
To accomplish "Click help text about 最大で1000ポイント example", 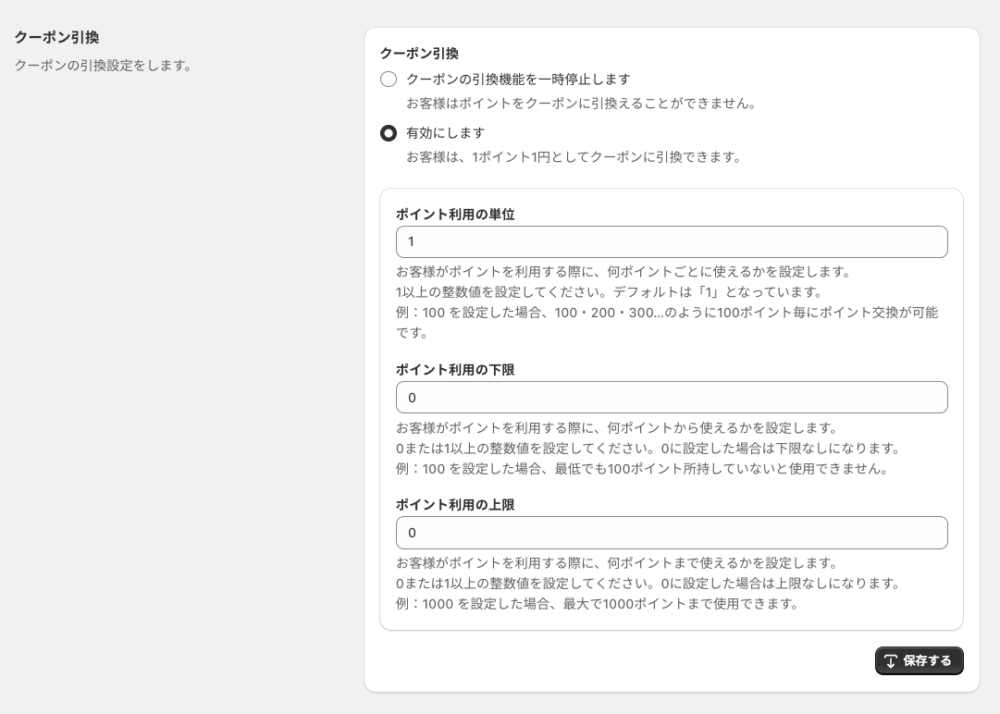I will click(x=596, y=604).
